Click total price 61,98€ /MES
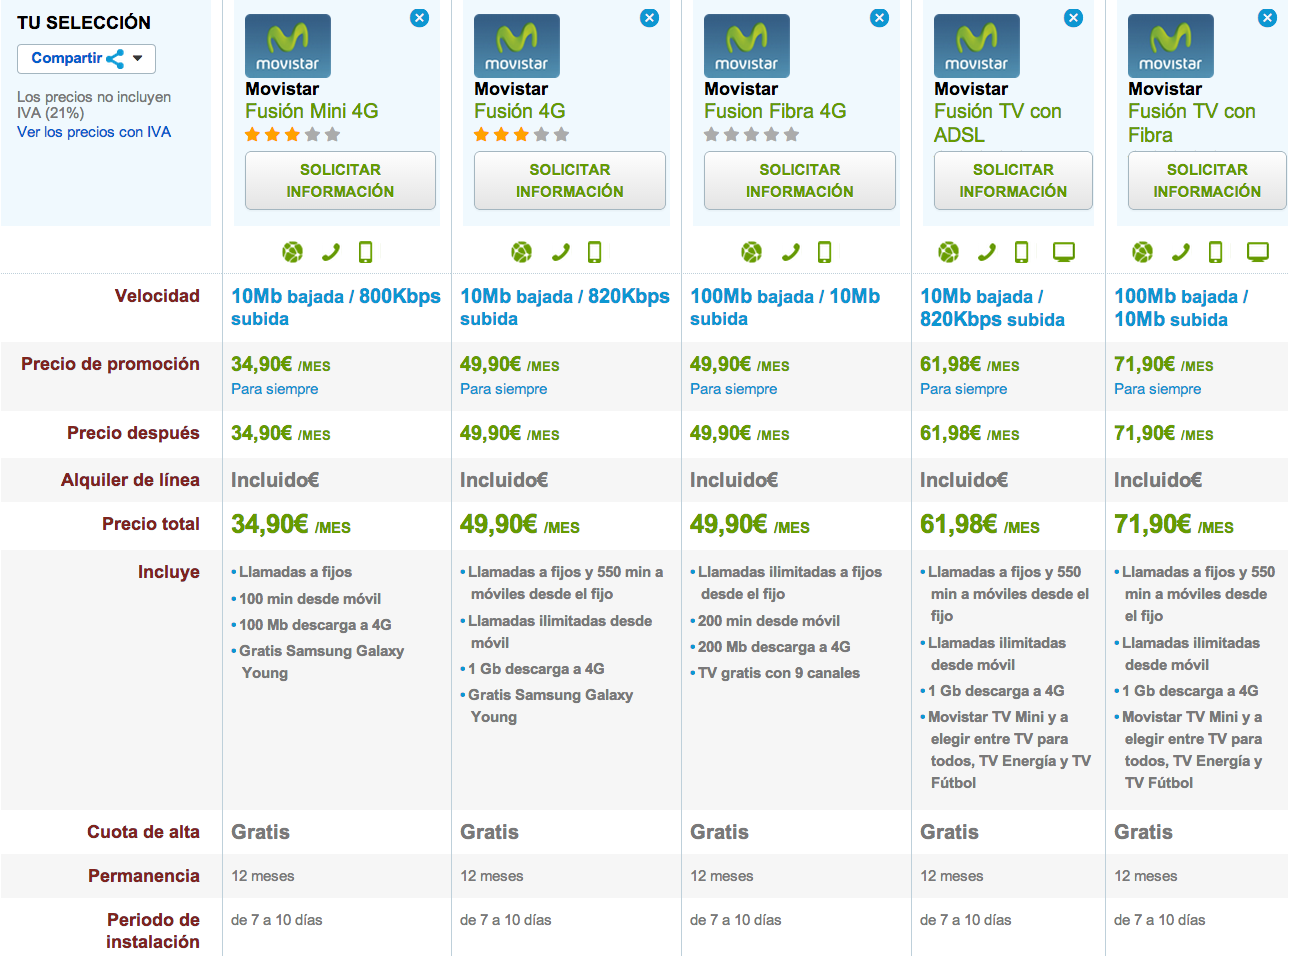The image size is (1290, 956). click(x=980, y=524)
